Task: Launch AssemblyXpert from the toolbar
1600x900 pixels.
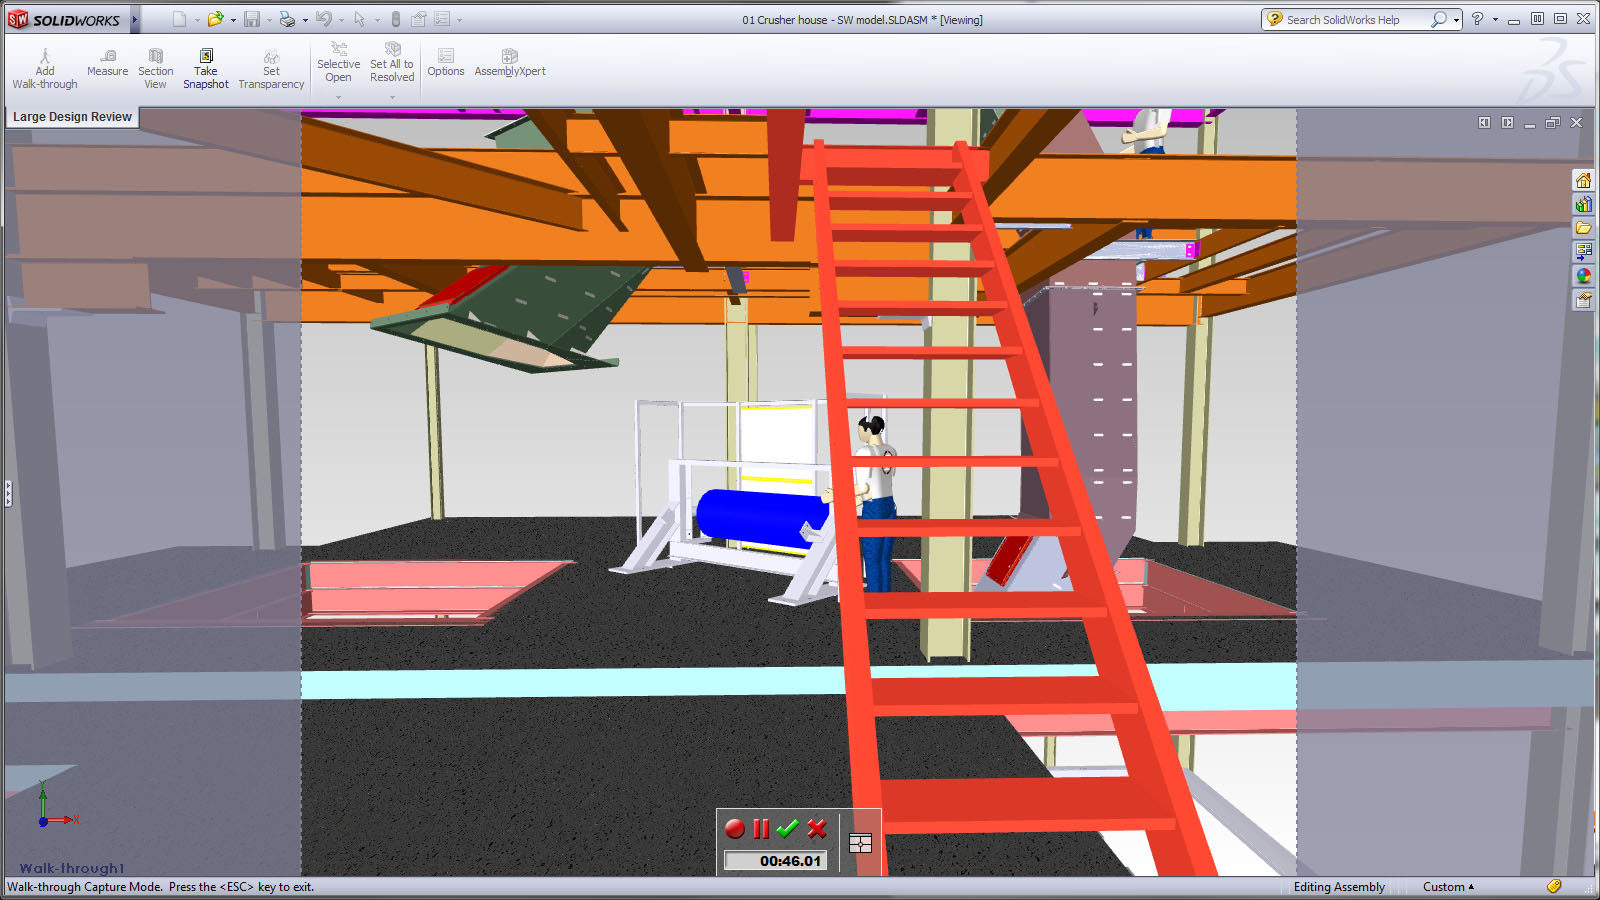Action: coord(510,63)
